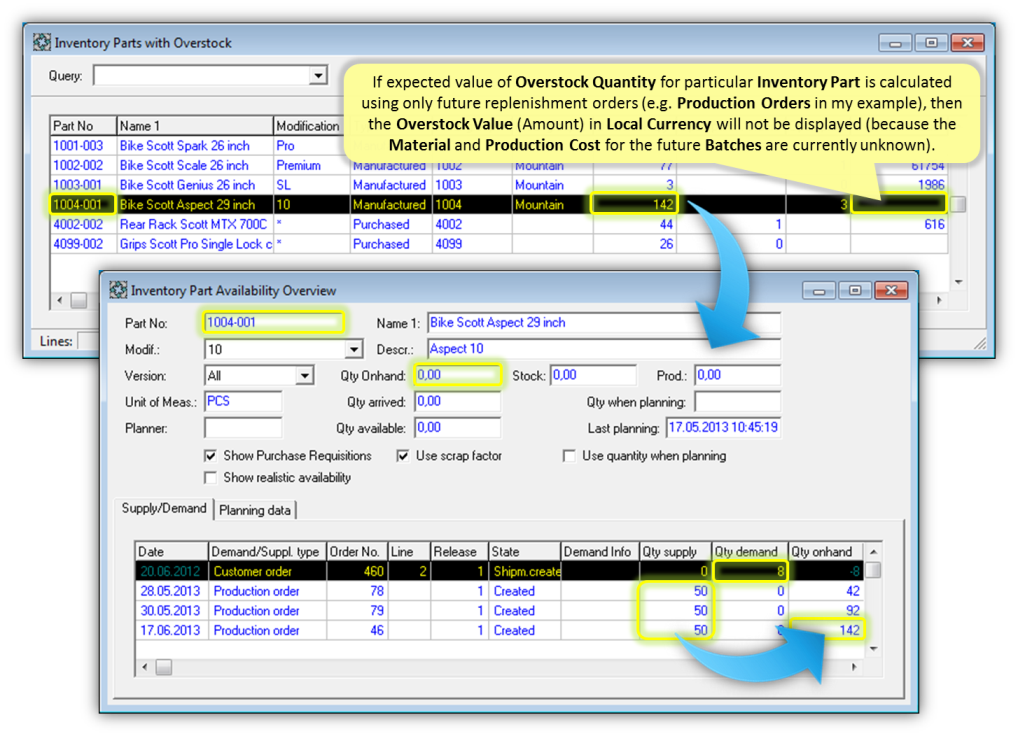Viewport: 1018px width, 736px height.
Task: Sort by the Name 1 column header
Action: pyautogui.click(x=195, y=126)
